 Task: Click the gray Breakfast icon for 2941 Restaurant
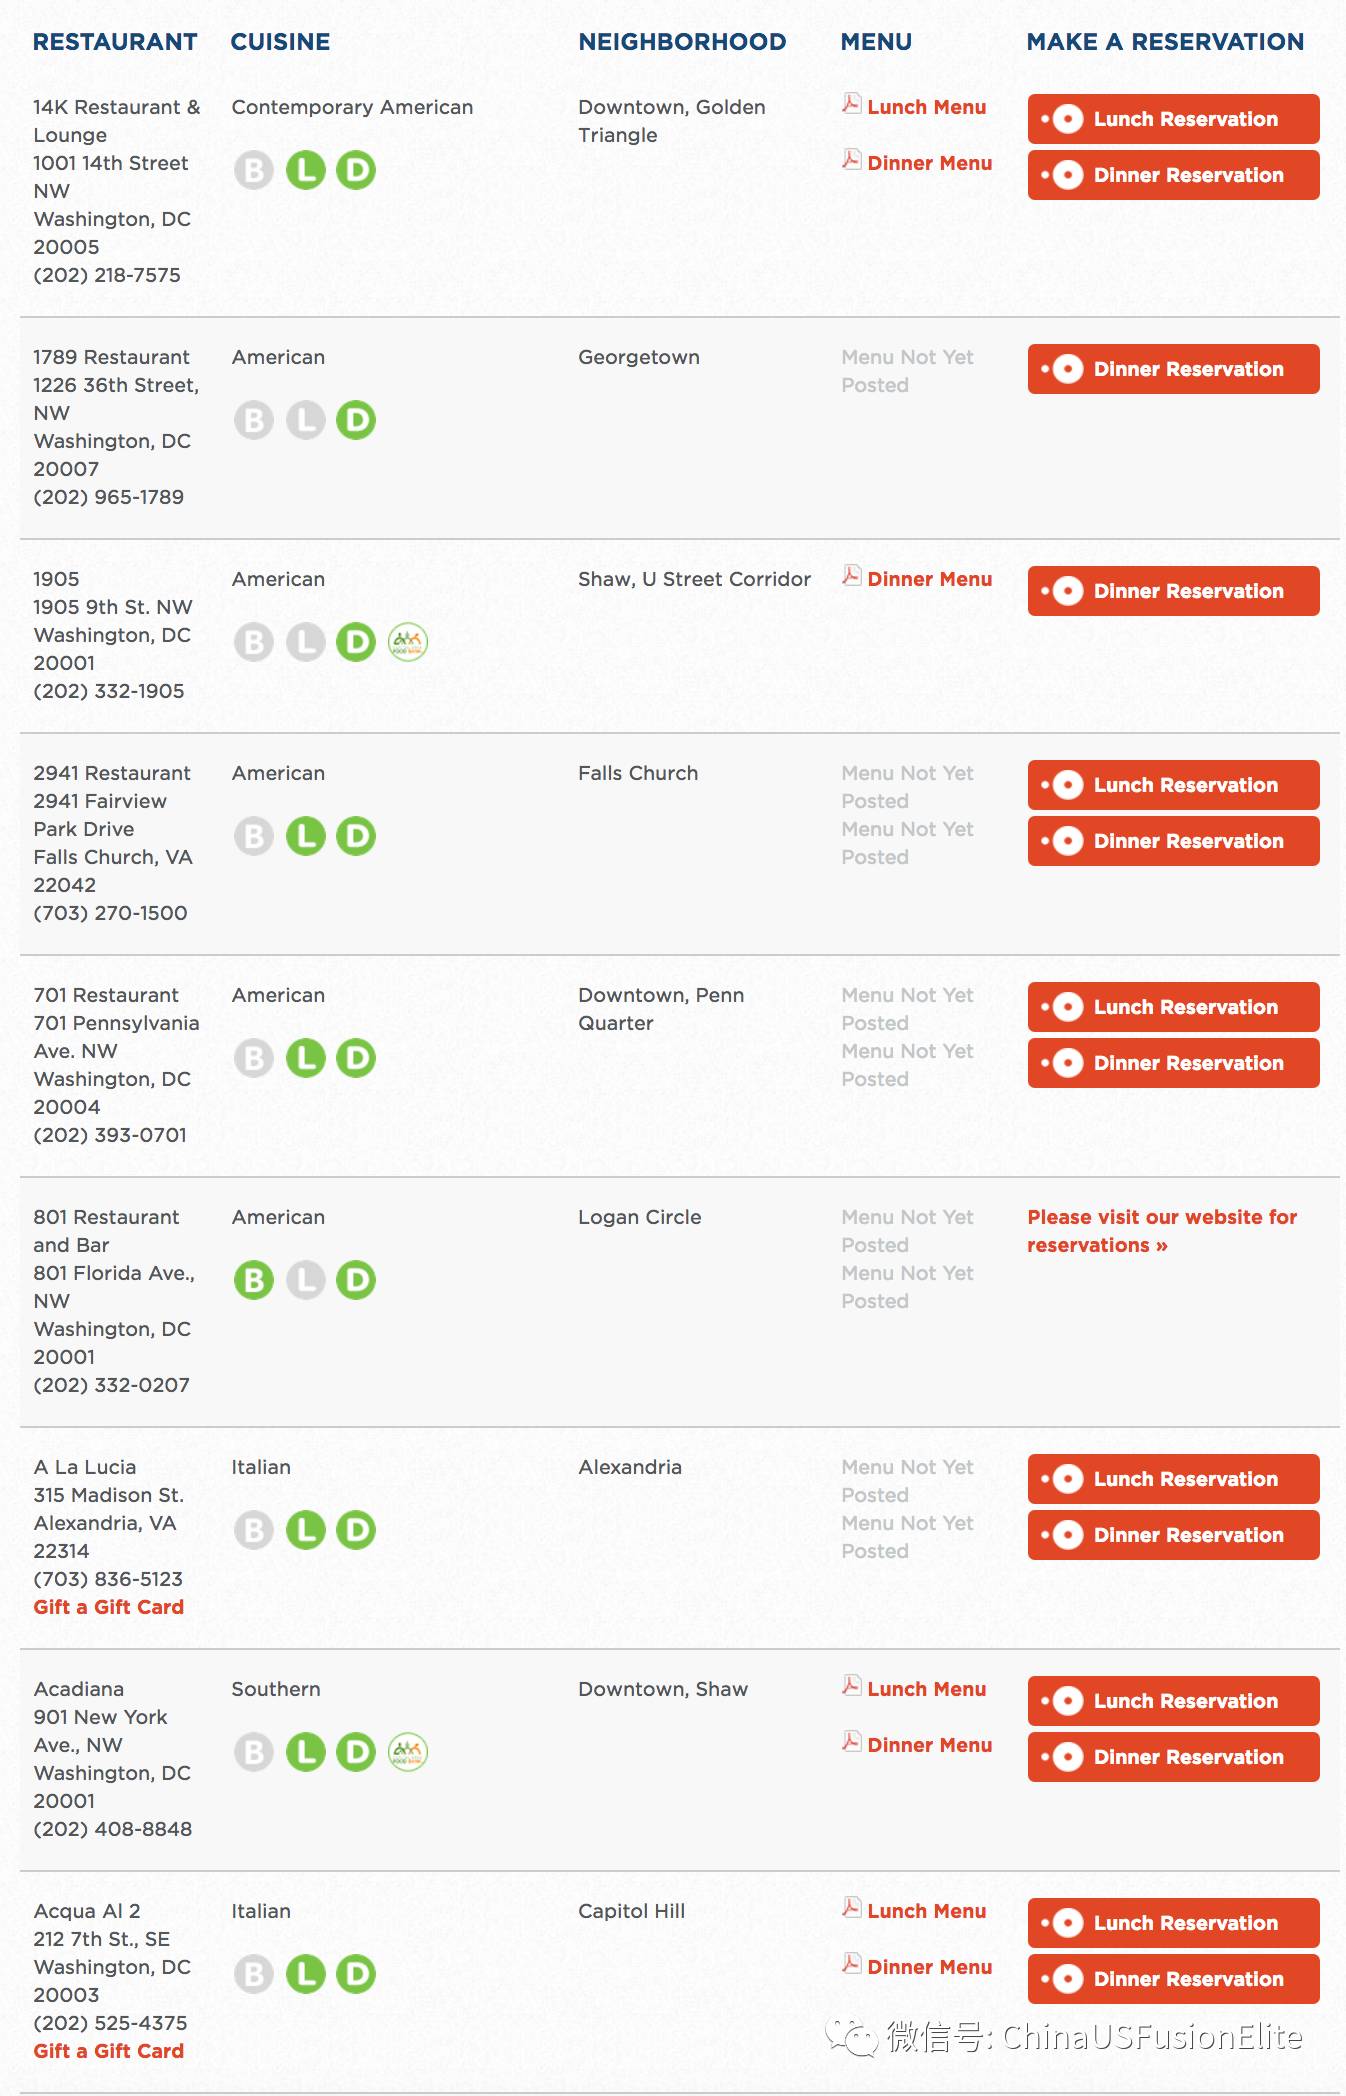point(254,836)
